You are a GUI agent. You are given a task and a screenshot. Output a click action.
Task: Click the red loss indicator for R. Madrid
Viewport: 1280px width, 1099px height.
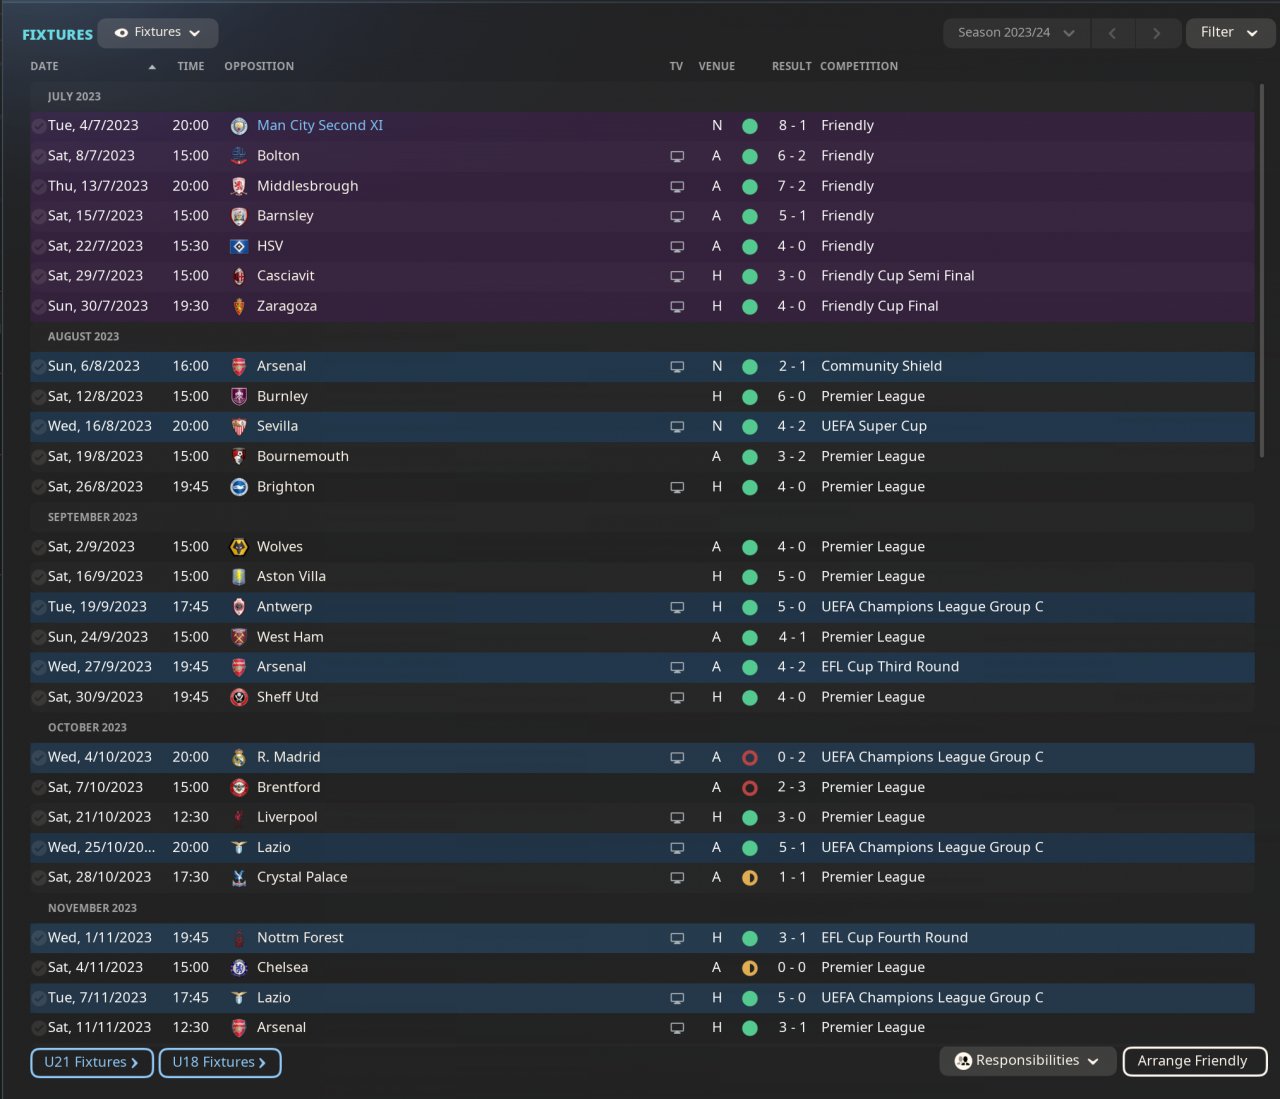click(x=750, y=758)
